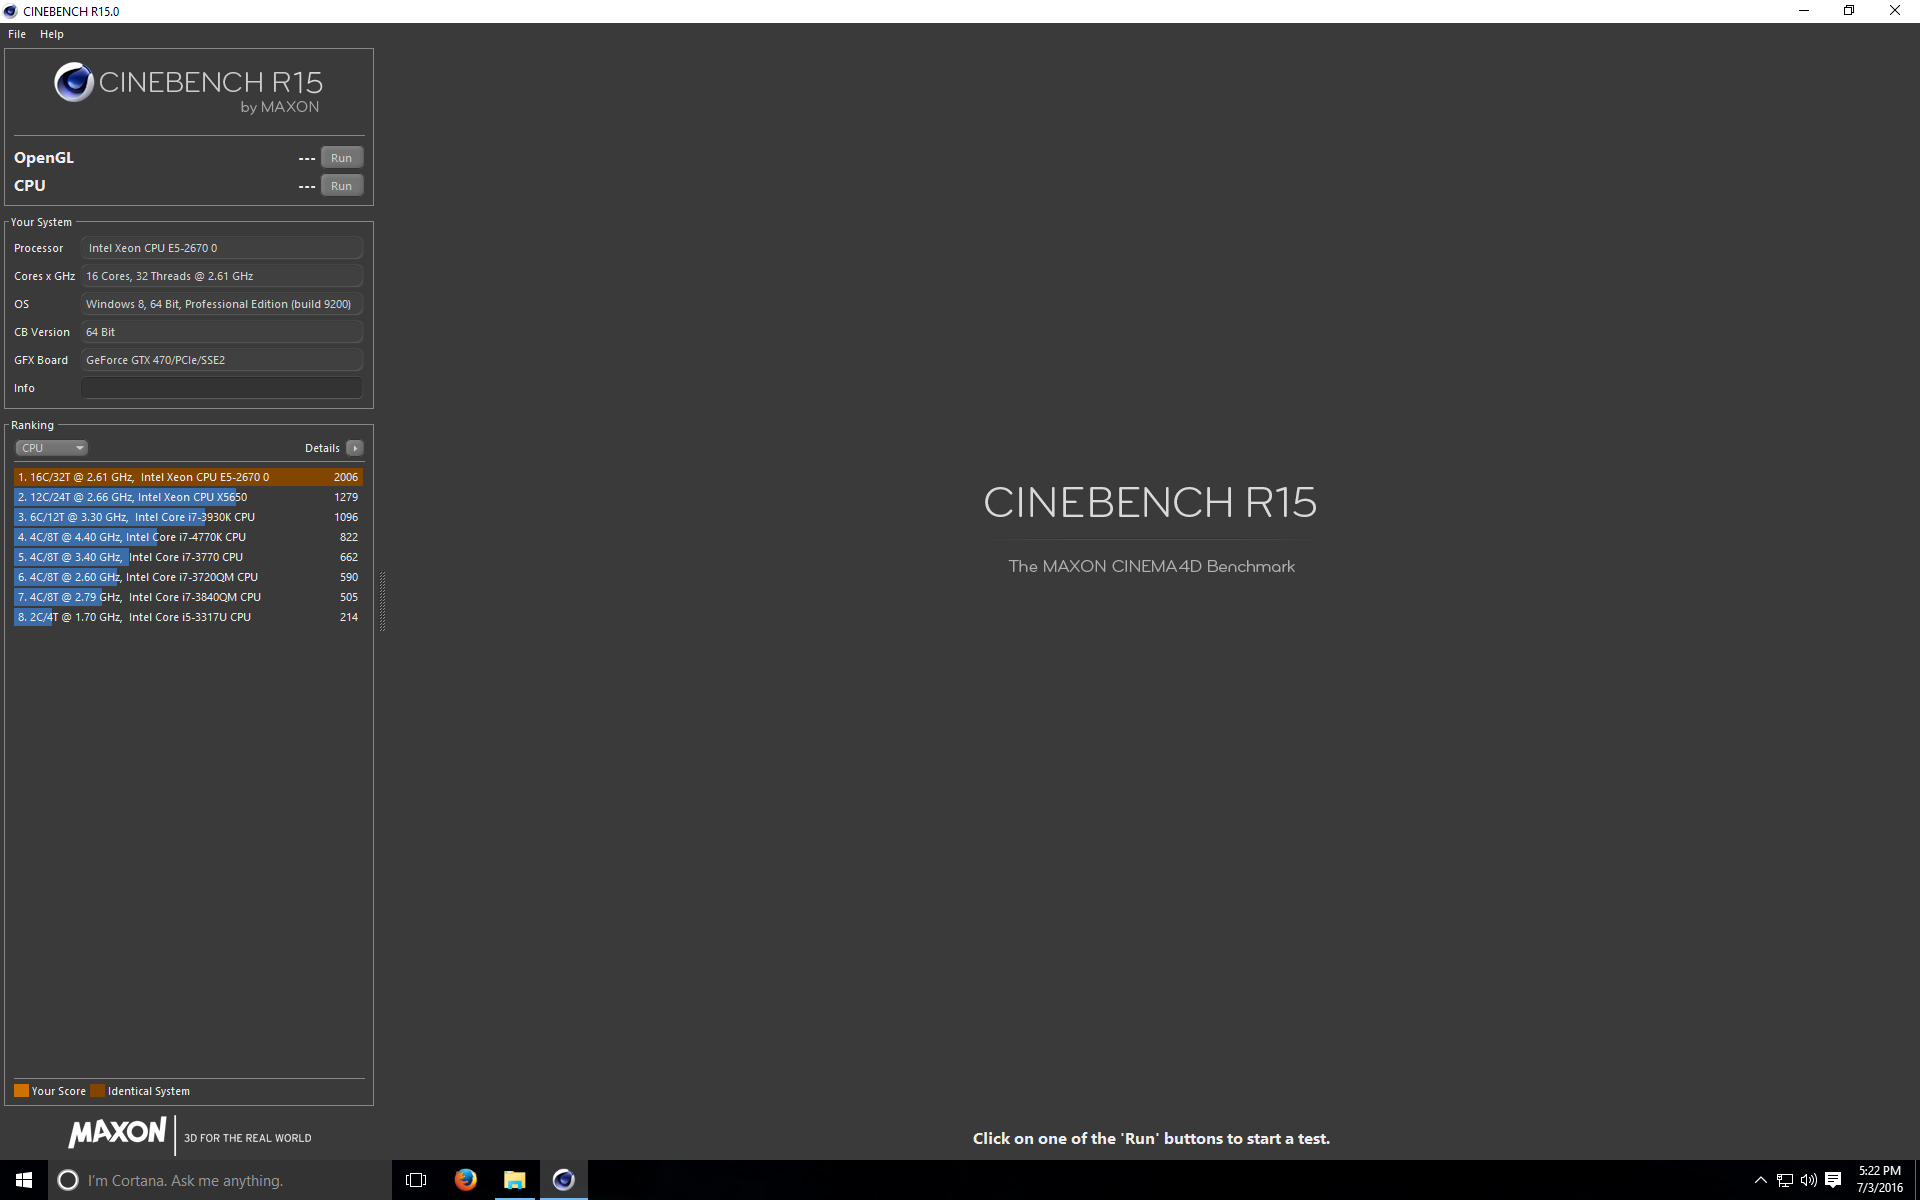Click the taskbar clock 5:22 PM
This screenshot has height=1200, width=1920.
click(1880, 1180)
